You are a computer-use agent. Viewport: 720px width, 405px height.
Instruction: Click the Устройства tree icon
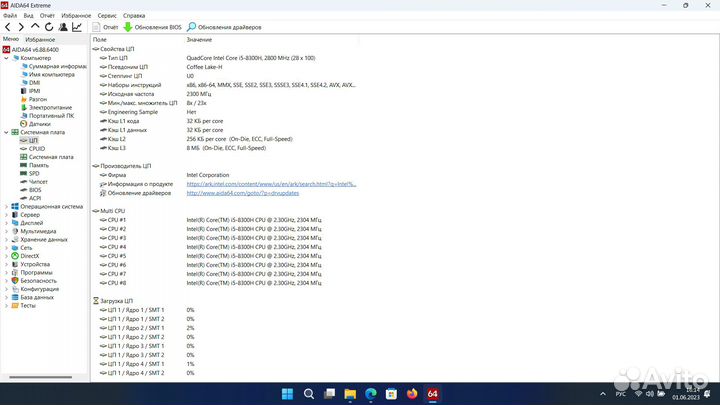click(15, 264)
